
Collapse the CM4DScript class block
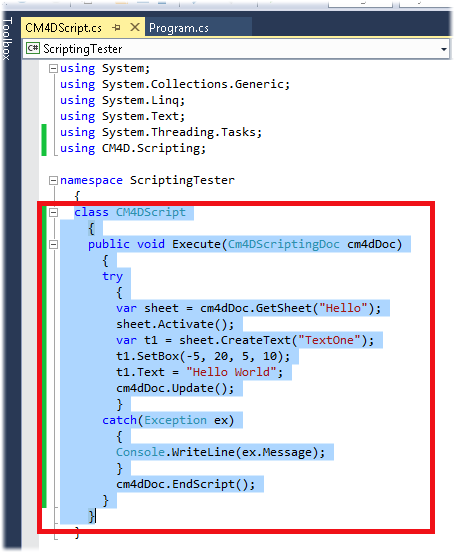tap(53, 213)
